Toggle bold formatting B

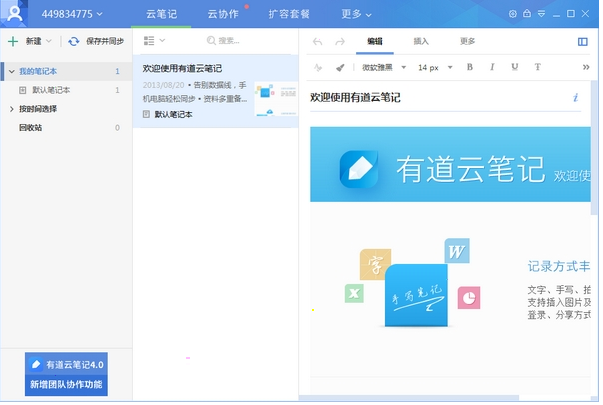click(470, 67)
